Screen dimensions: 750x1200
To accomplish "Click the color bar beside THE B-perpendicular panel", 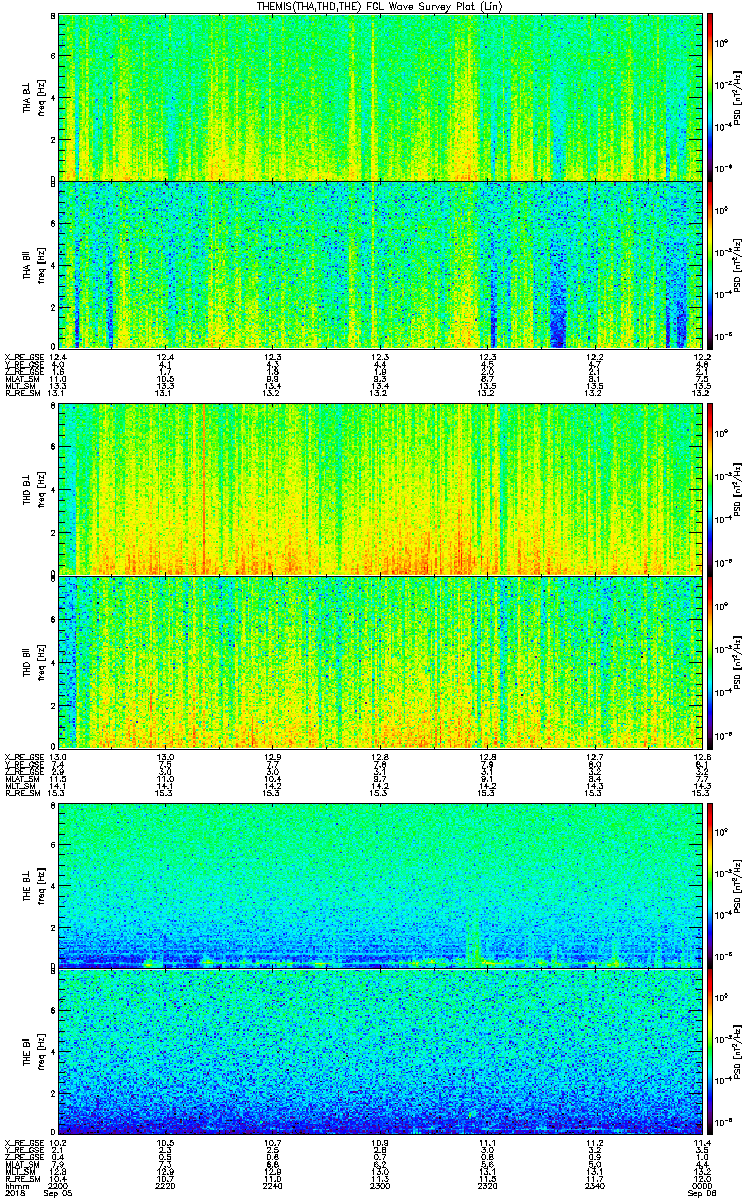I will (710, 885).
